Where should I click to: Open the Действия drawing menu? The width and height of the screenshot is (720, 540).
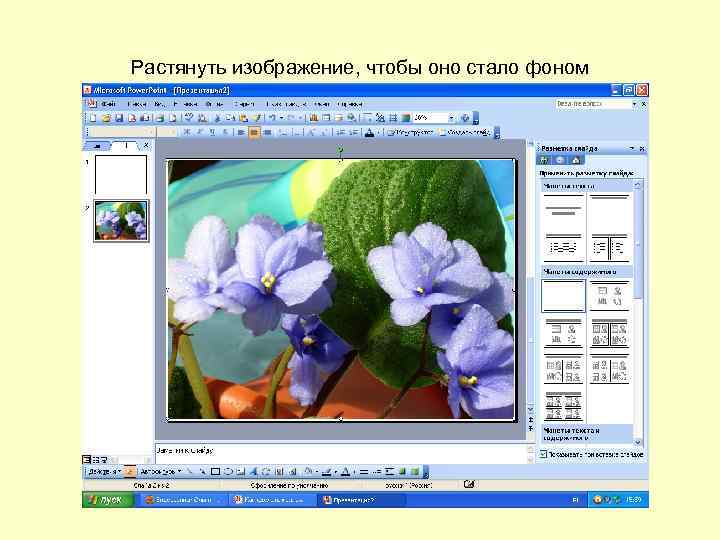[x=104, y=471]
